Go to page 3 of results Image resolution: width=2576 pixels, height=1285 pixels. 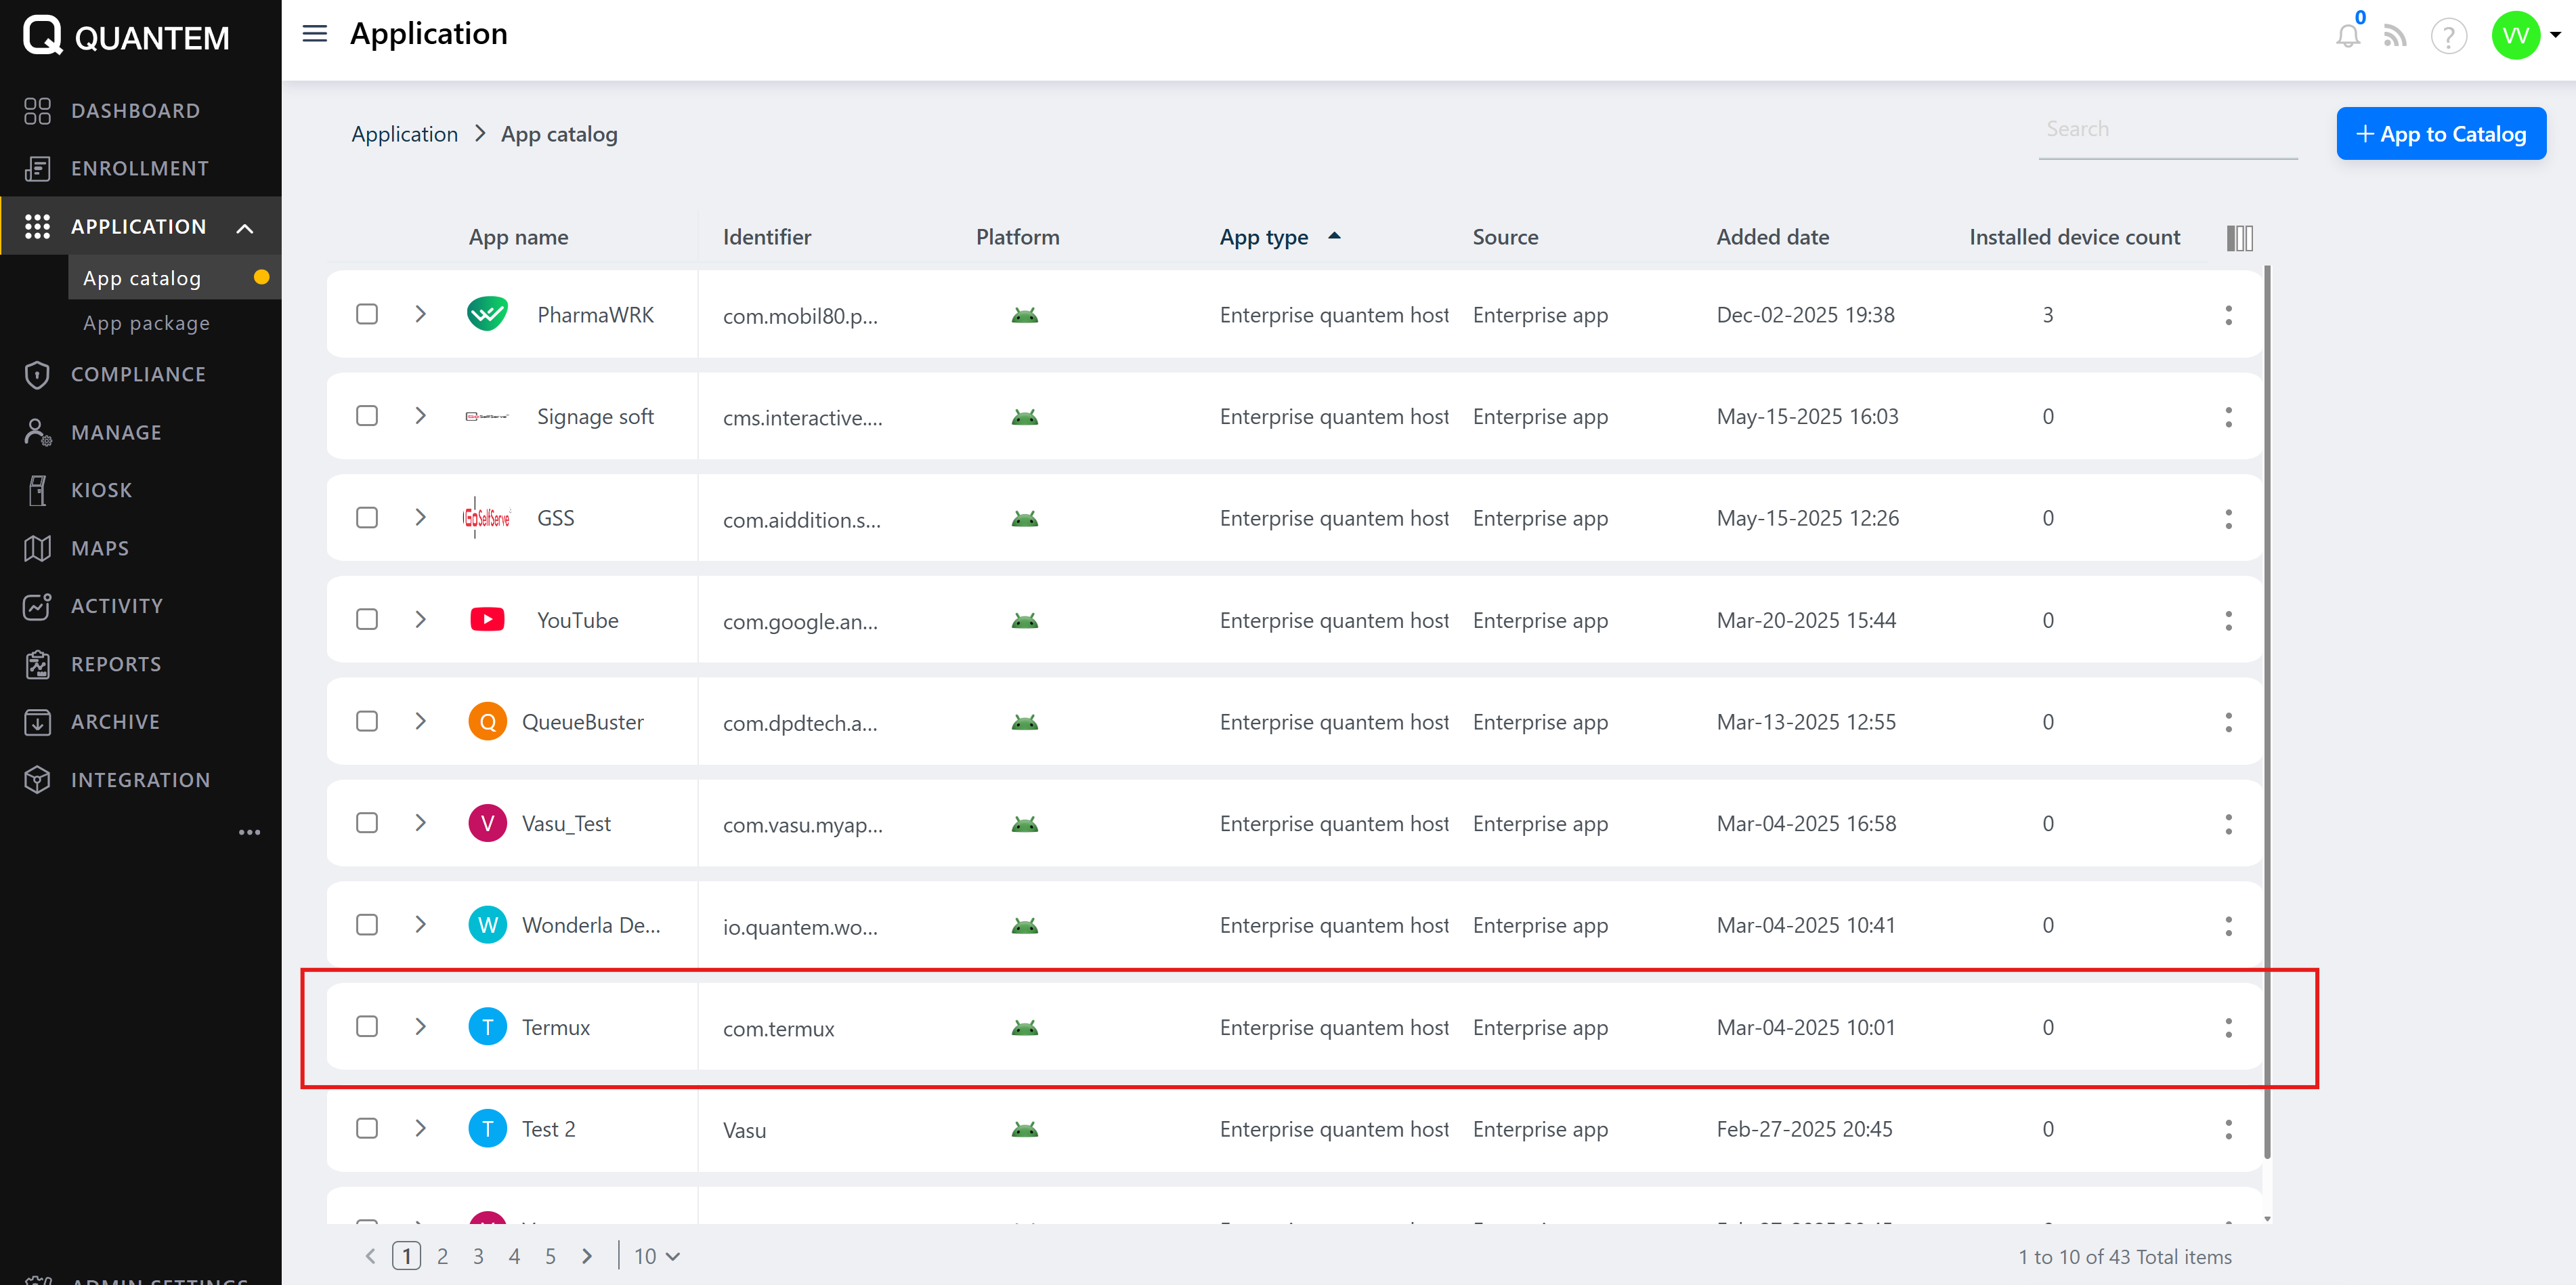point(478,1256)
